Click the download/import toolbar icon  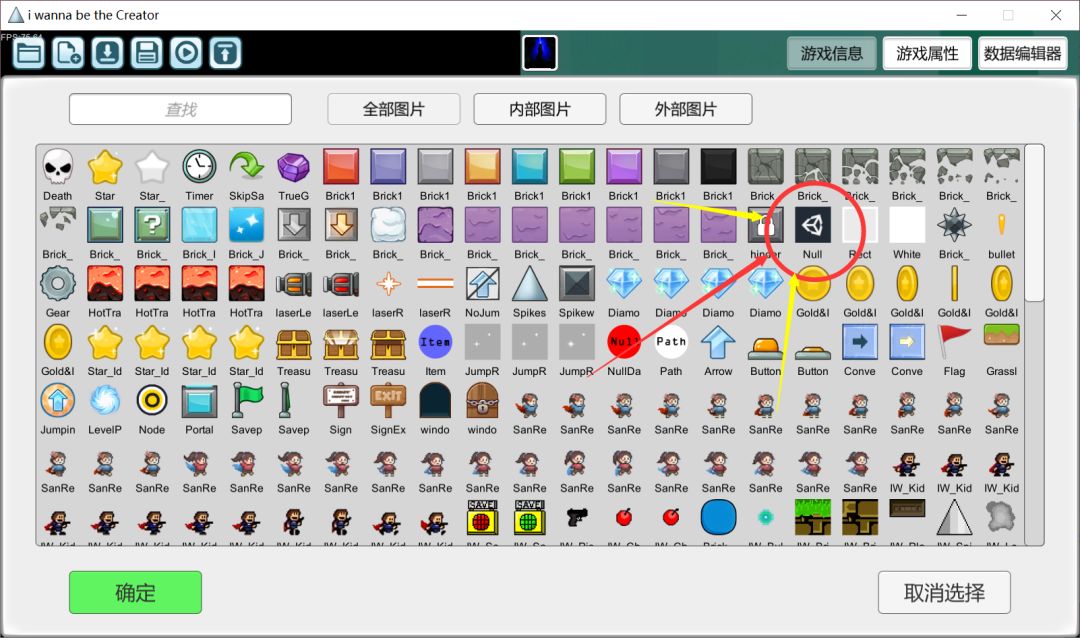click(107, 53)
